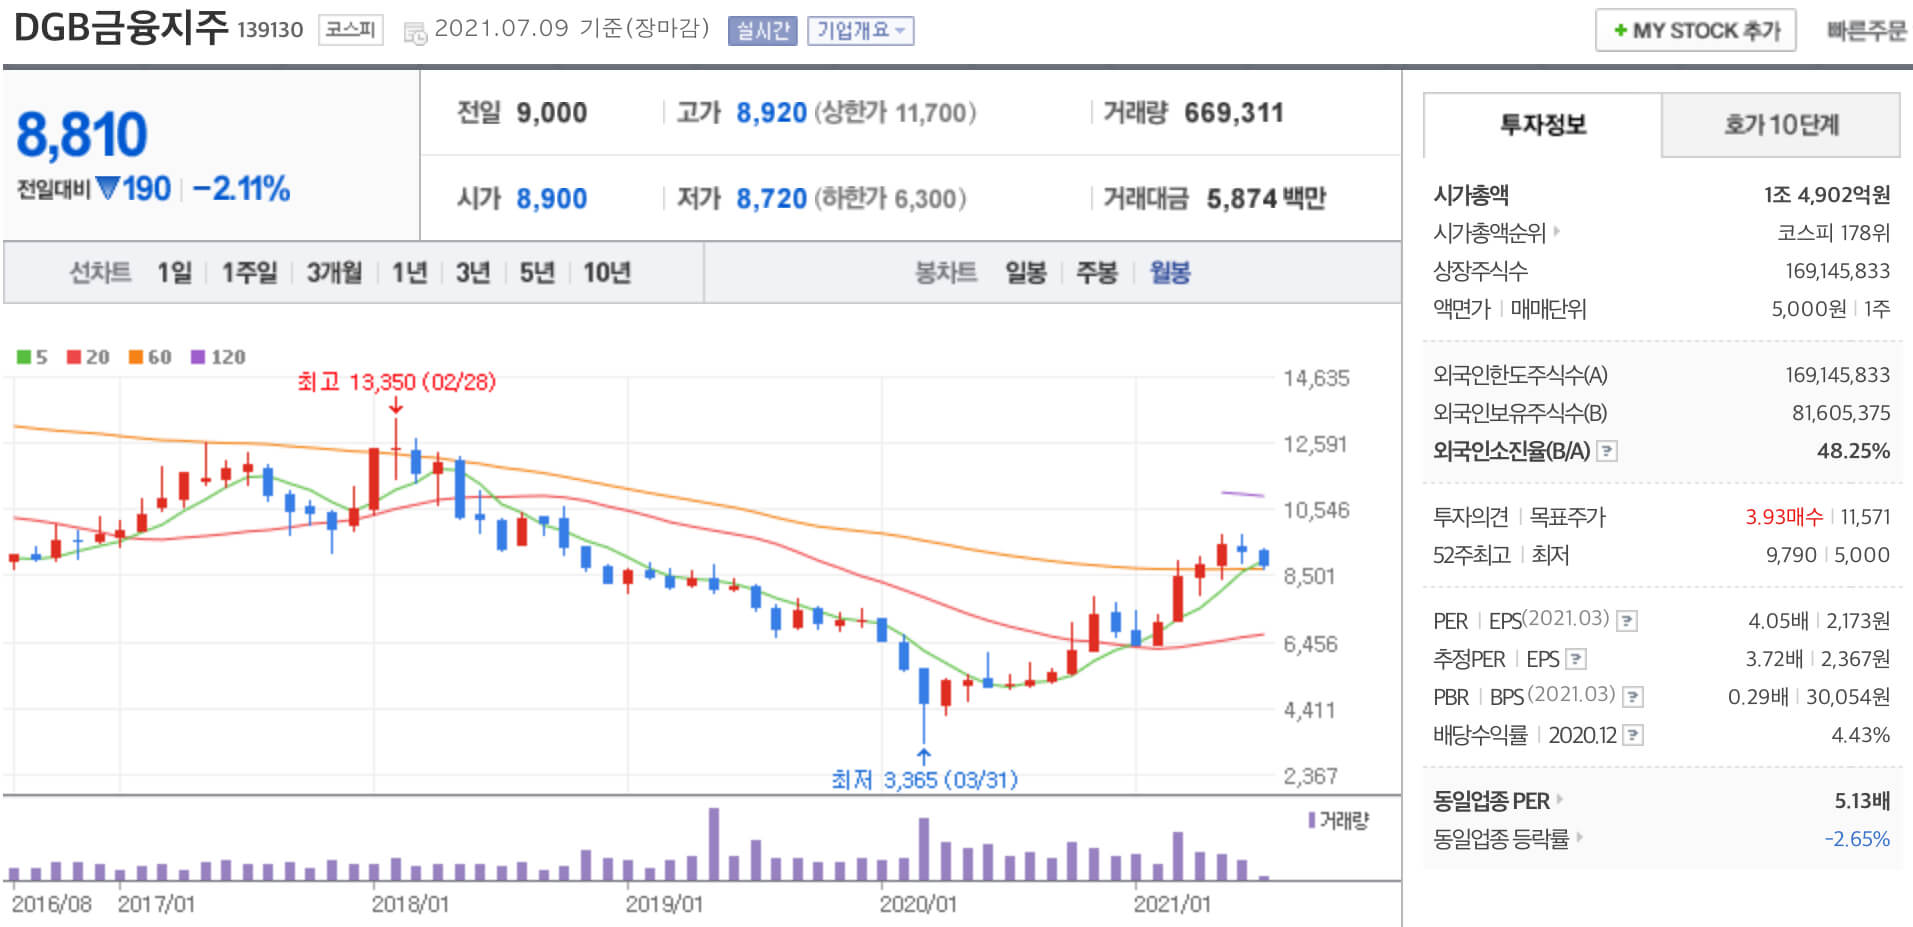Select the 1일 line chart period

point(175,272)
